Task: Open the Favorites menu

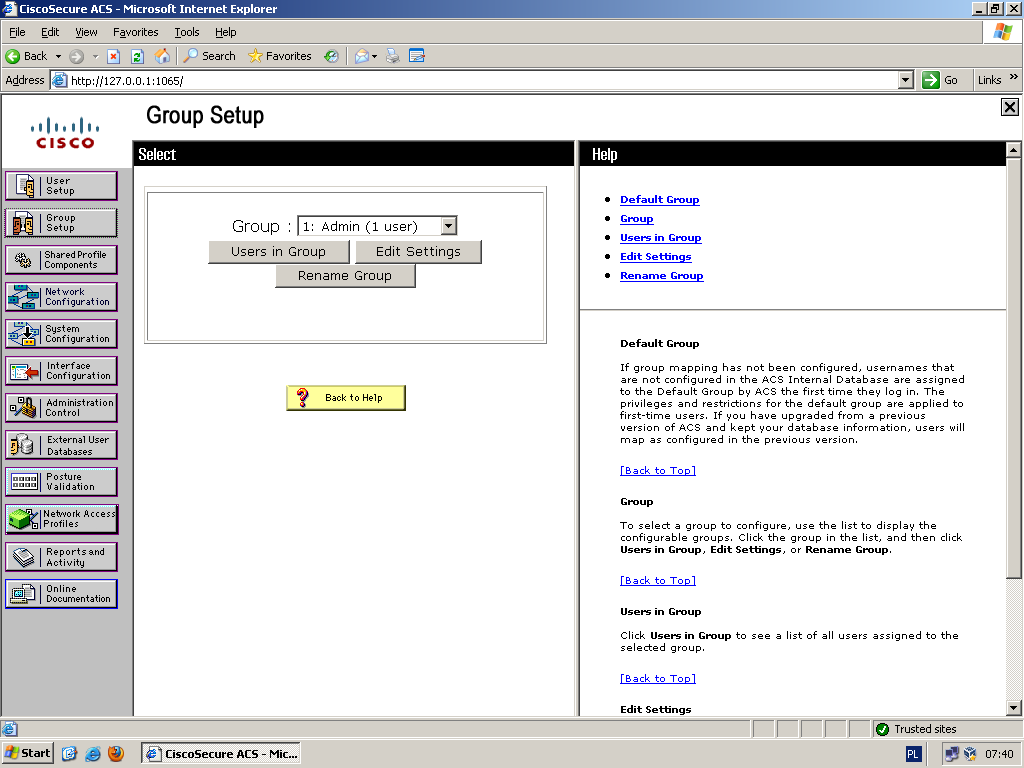Action: click(135, 32)
